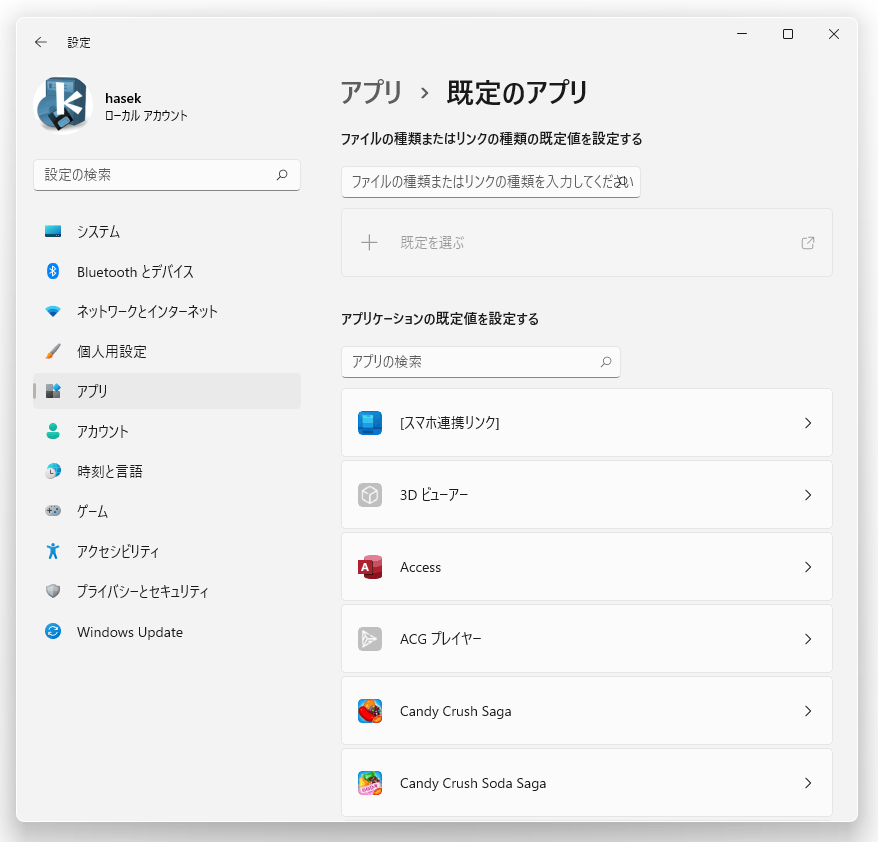This screenshot has width=878, height=842.
Task: Click the Access app icon
Action: pos(370,567)
